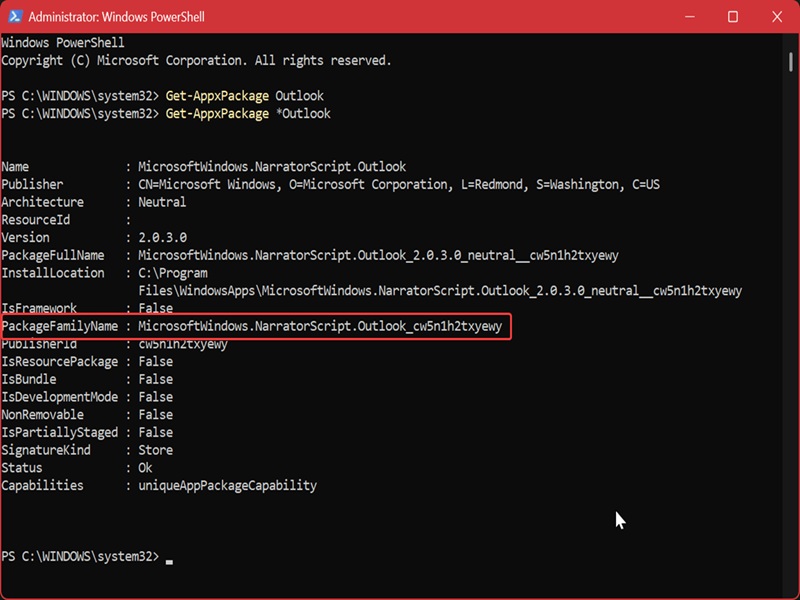Click "False" in the IsDevelopmentMode row
800x600 pixels.
[156, 397]
